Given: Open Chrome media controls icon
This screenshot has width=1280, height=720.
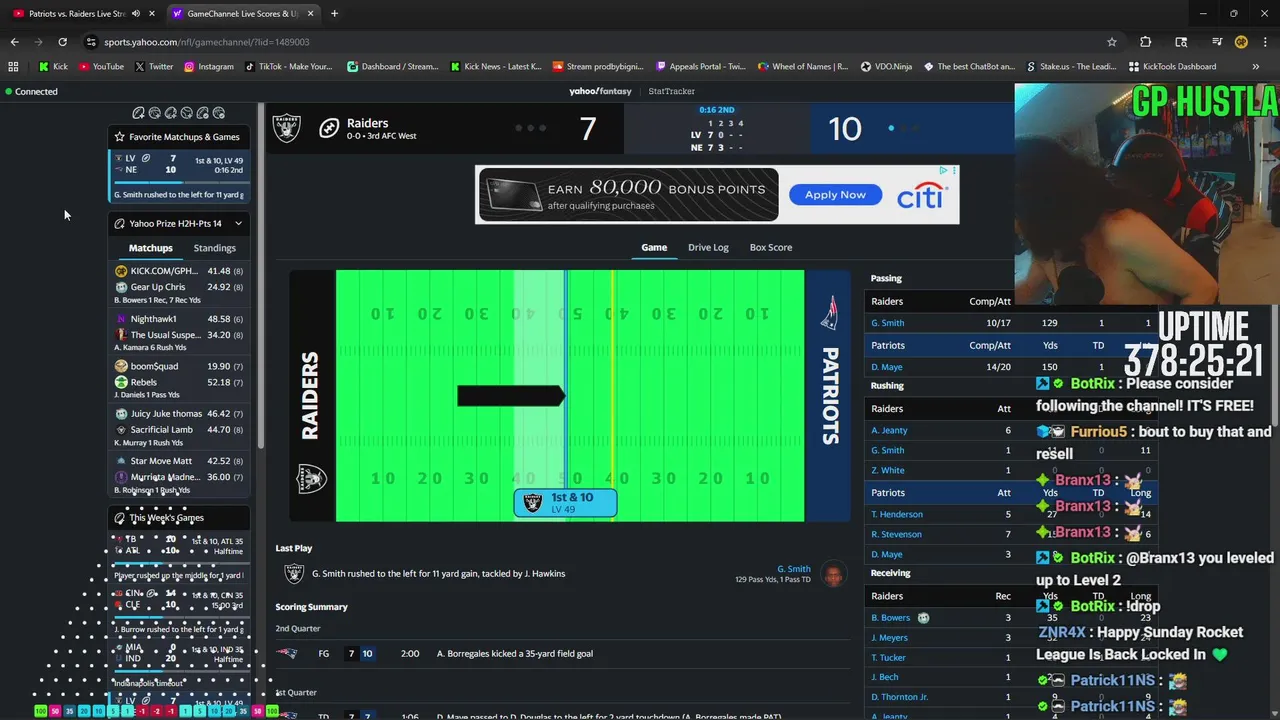Looking at the screenshot, I should pos(1216,42).
